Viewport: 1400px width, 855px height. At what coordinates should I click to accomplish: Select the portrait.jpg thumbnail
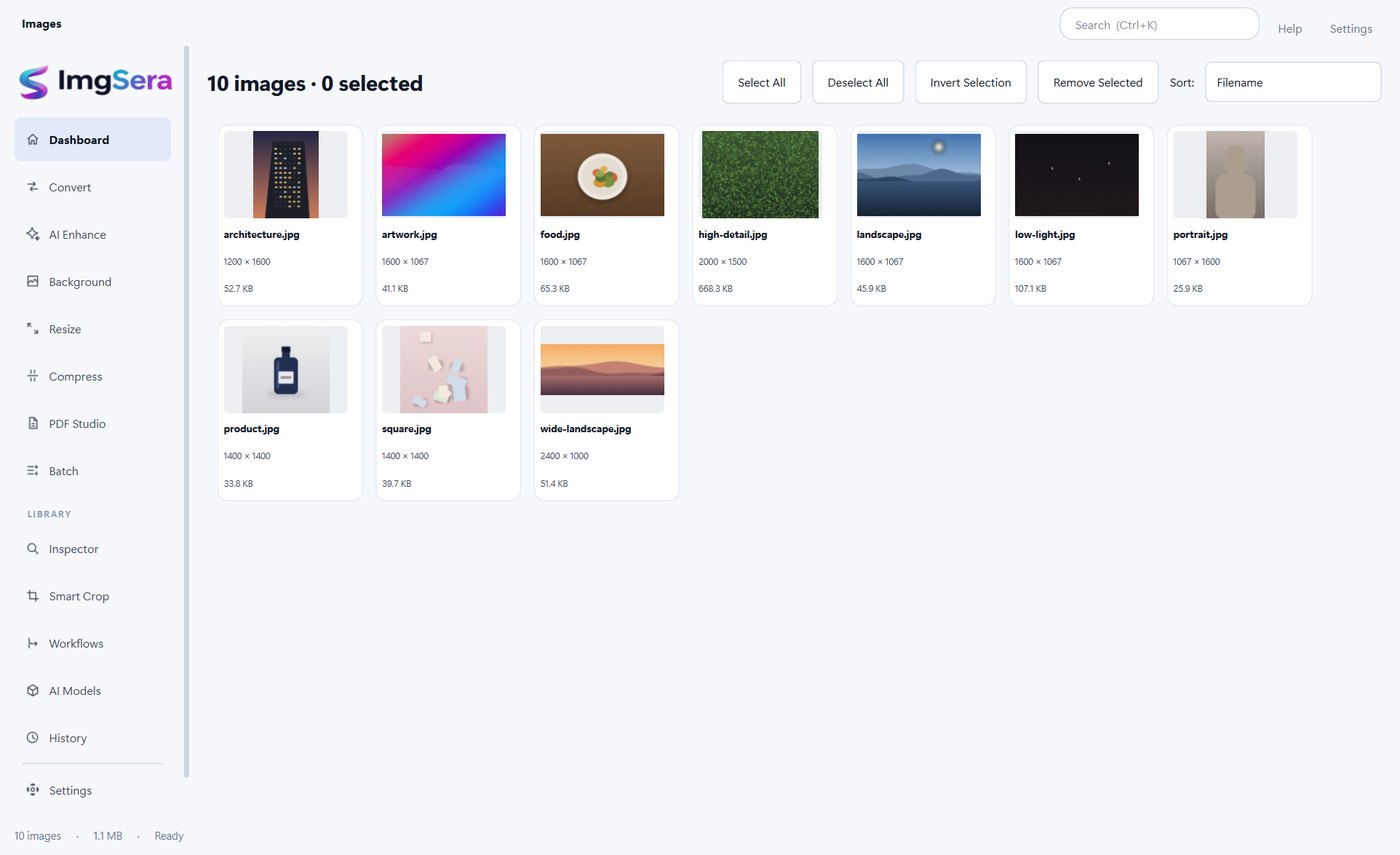tap(1235, 174)
